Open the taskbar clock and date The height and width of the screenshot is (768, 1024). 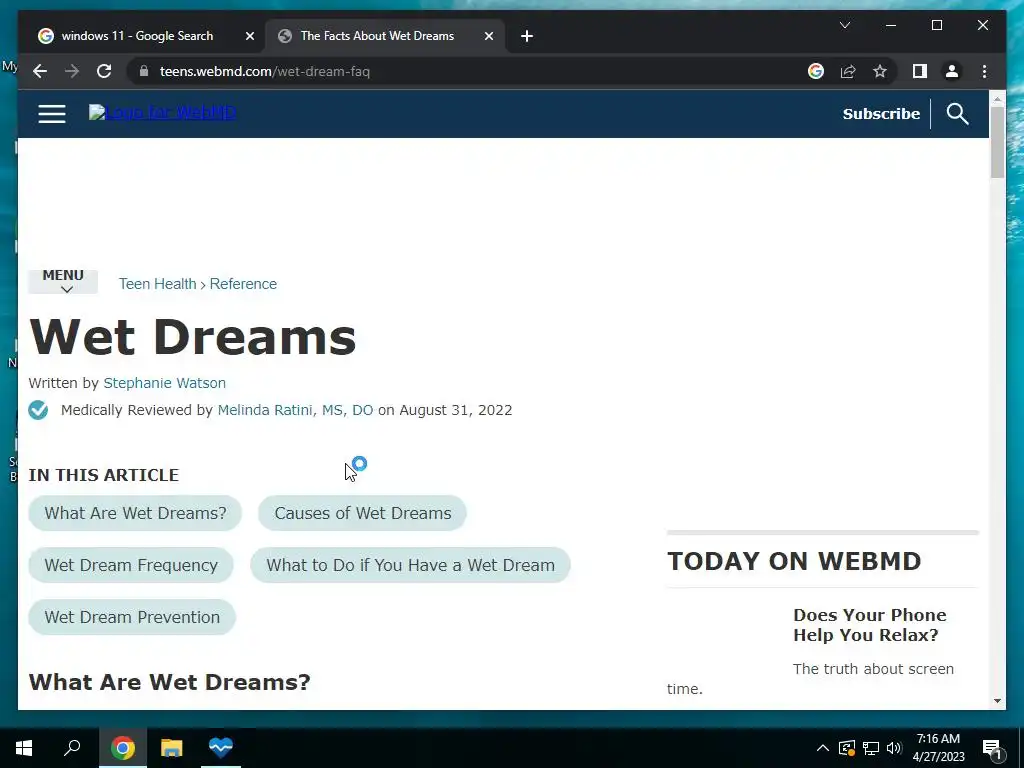coord(938,748)
